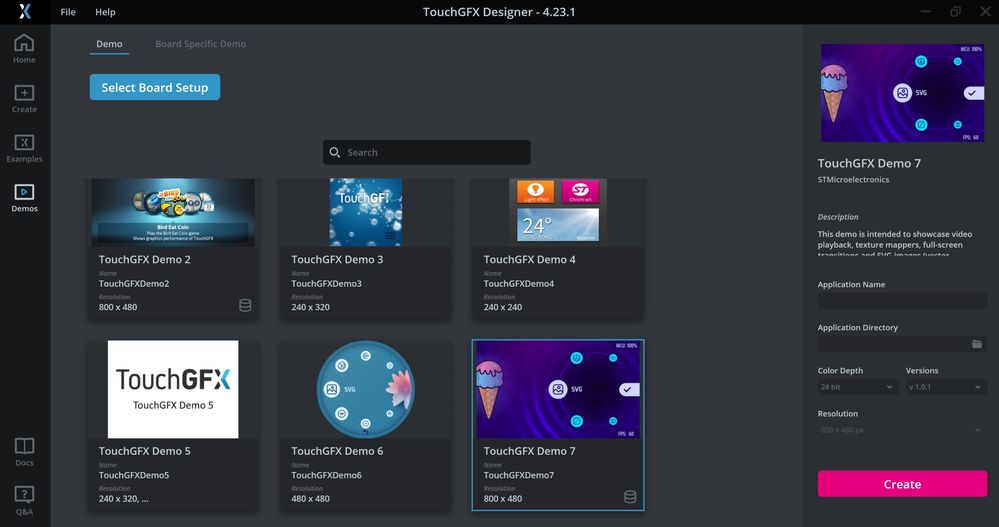Open the Color Depth 24 bit dropdown
The image size is (999, 527).
tap(858, 387)
